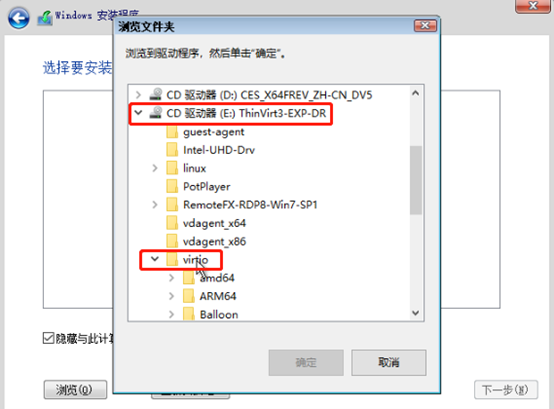Collapse the CD drive E: tree node

tap(138, 113)
